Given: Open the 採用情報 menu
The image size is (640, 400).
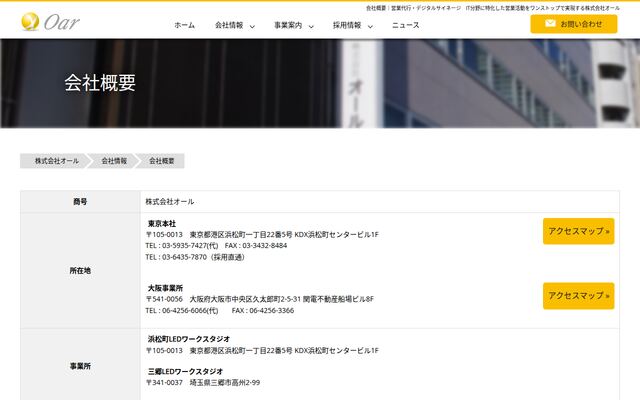Looking at the screenshot, I should (347, 25).
